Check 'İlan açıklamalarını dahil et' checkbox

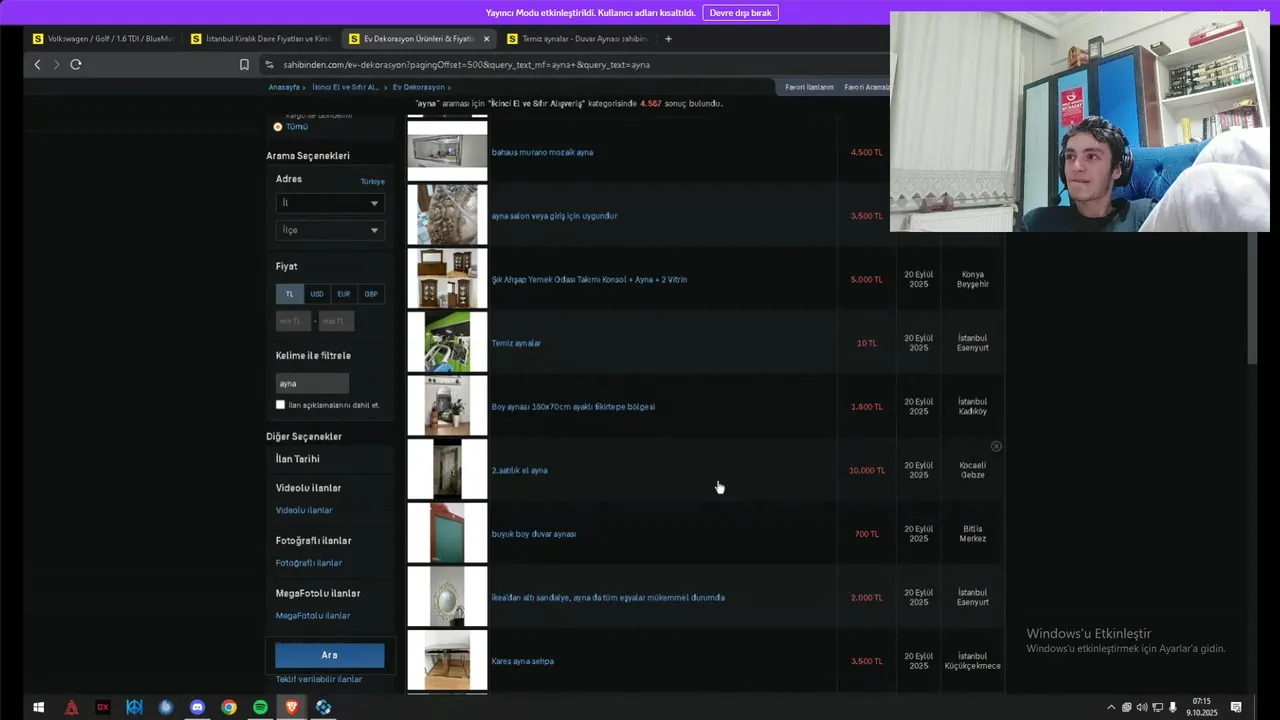[x=280, y=405]
